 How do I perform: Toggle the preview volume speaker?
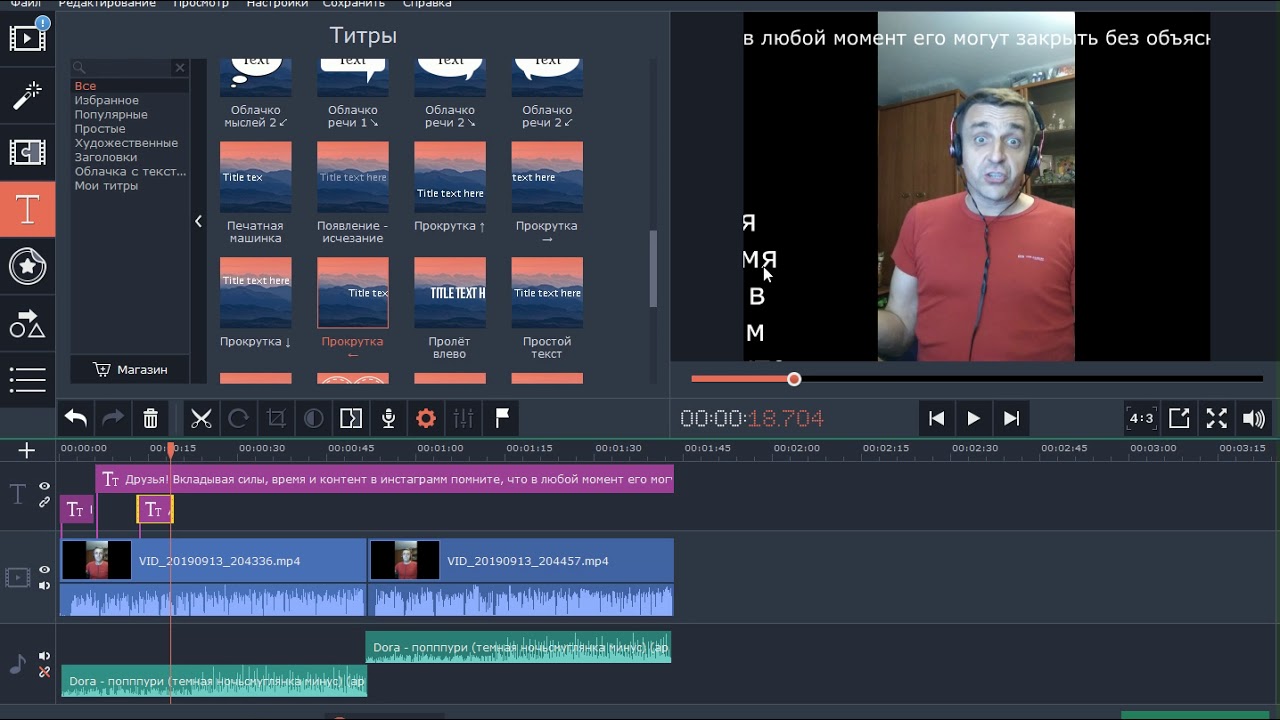coord(1253,418)
